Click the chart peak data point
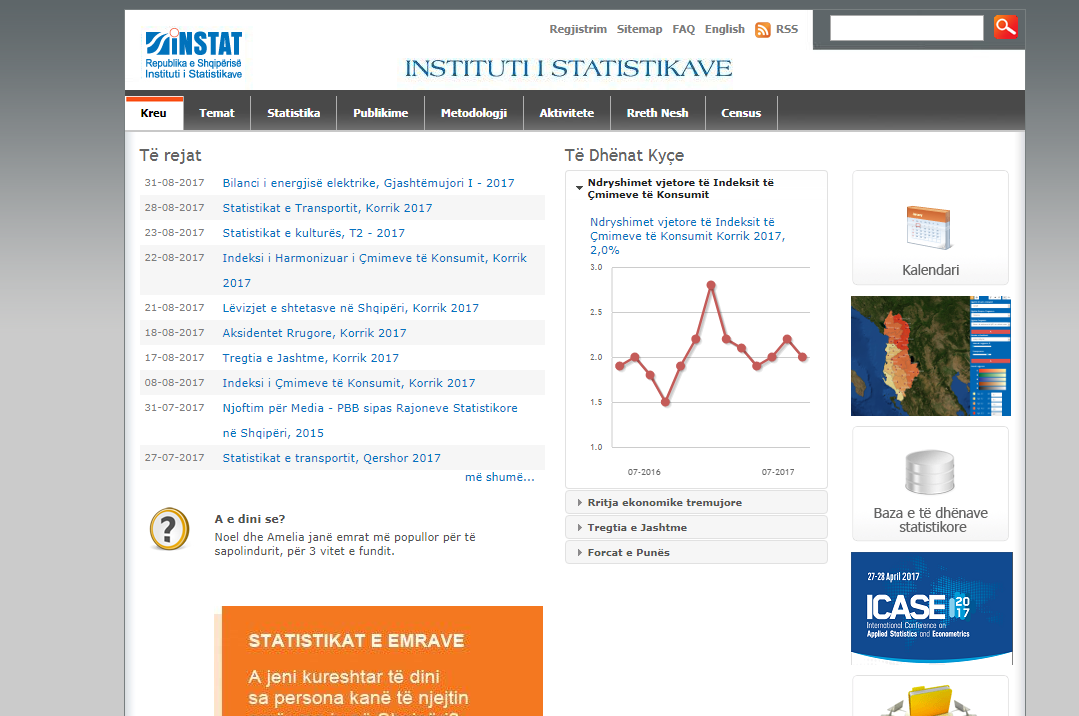Viewport: 1079px width, 716px height. (711, 285)
